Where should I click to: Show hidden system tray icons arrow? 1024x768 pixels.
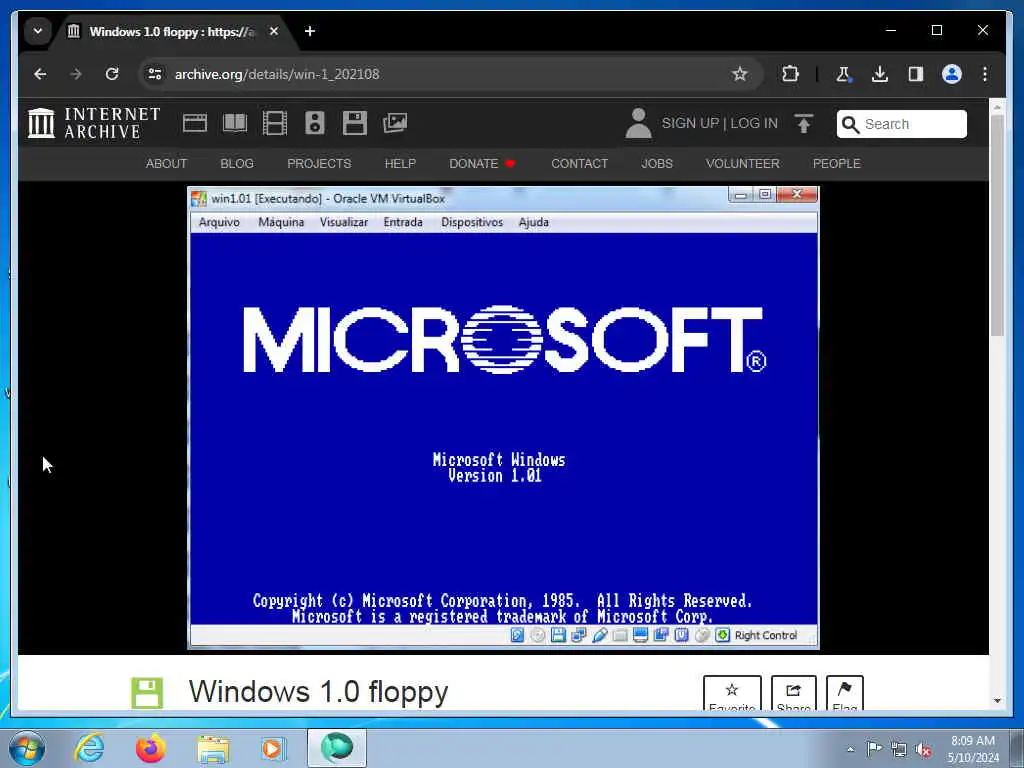[x=850, y=749]
